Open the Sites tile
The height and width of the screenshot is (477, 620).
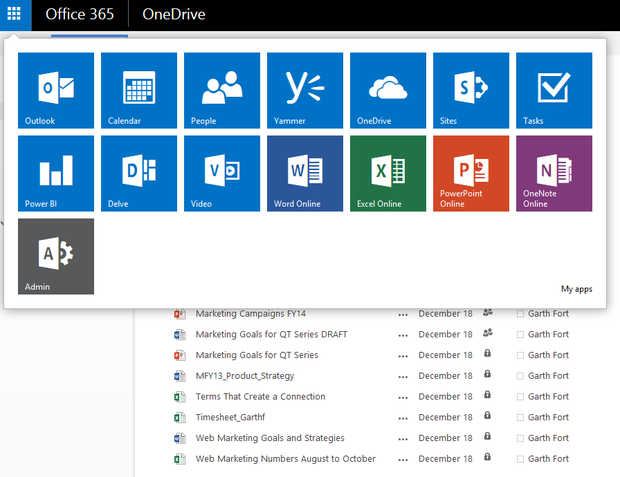click(471, 91)
